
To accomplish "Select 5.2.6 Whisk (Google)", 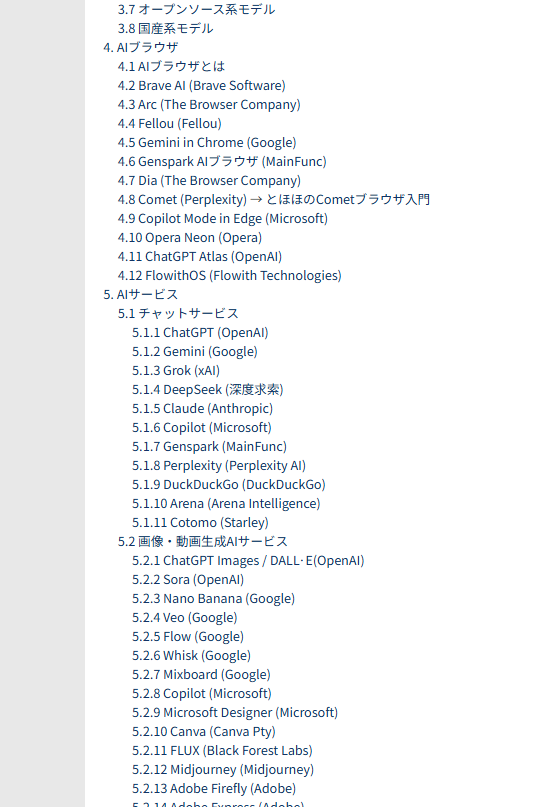I will 192,657.
